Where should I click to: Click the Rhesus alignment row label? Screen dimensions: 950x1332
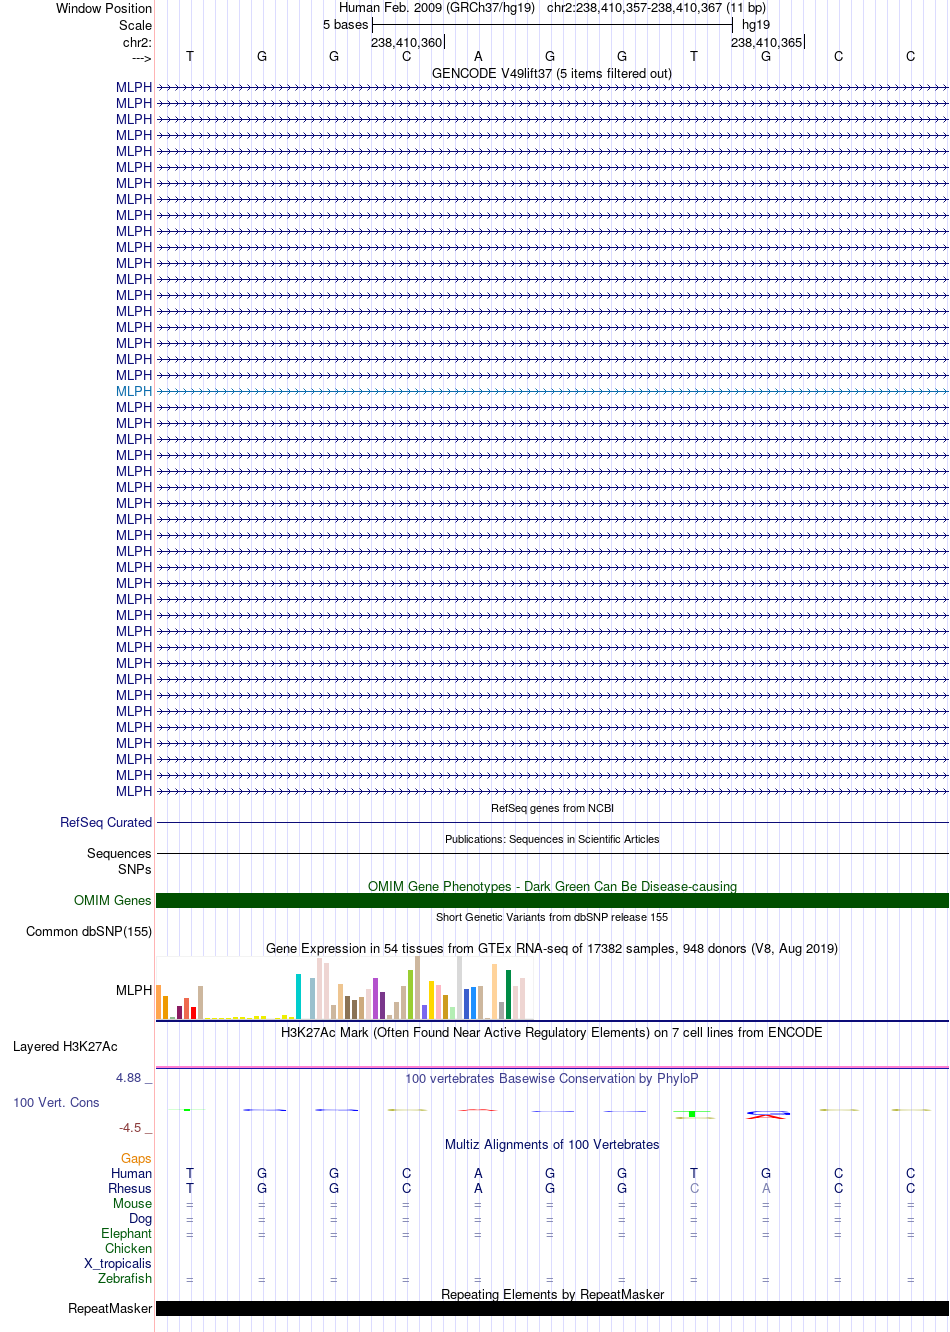point(130,1189)
